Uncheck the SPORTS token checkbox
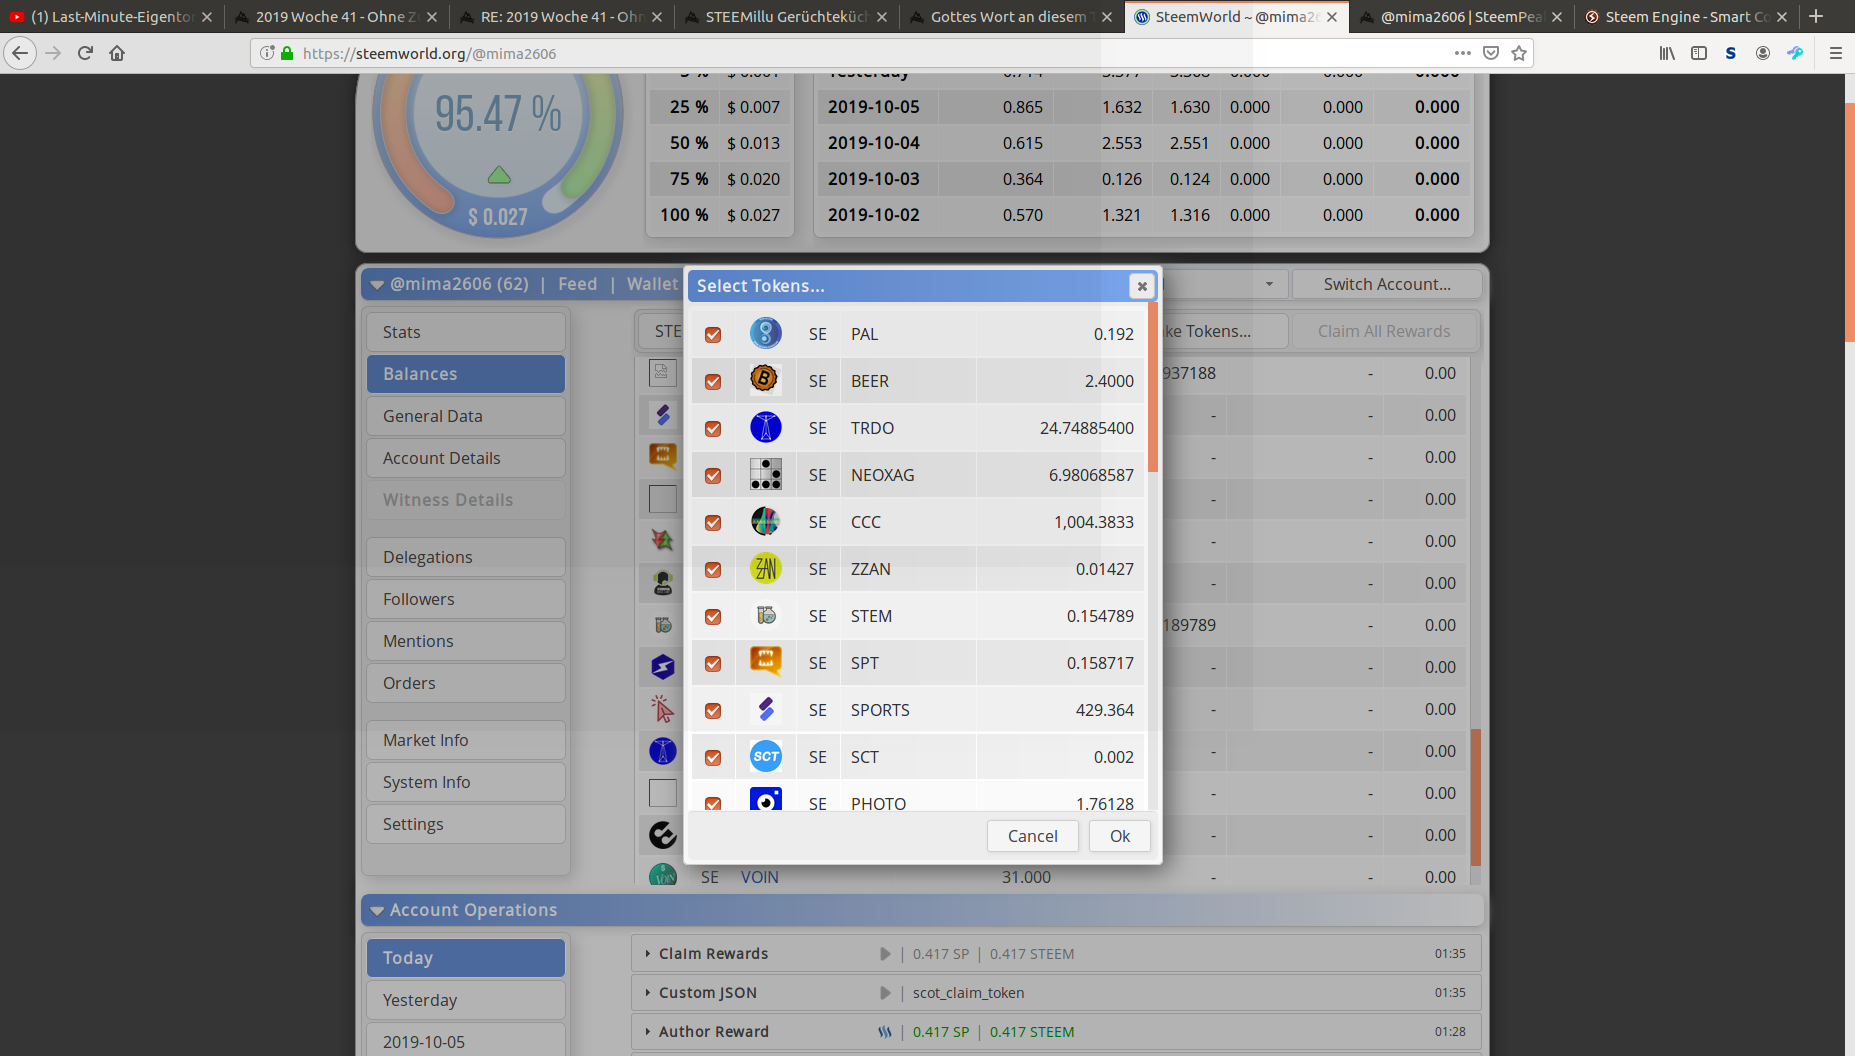 click(713, 710)
